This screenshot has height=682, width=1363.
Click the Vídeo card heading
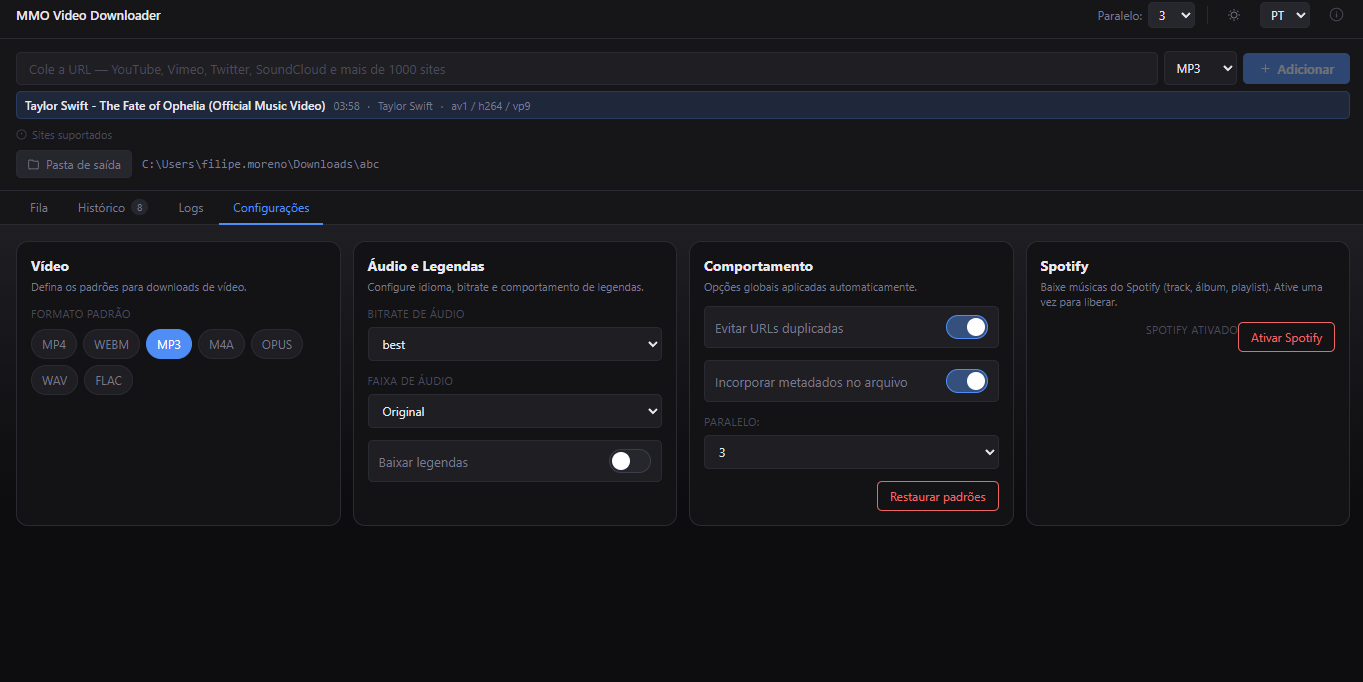(50, 266)
